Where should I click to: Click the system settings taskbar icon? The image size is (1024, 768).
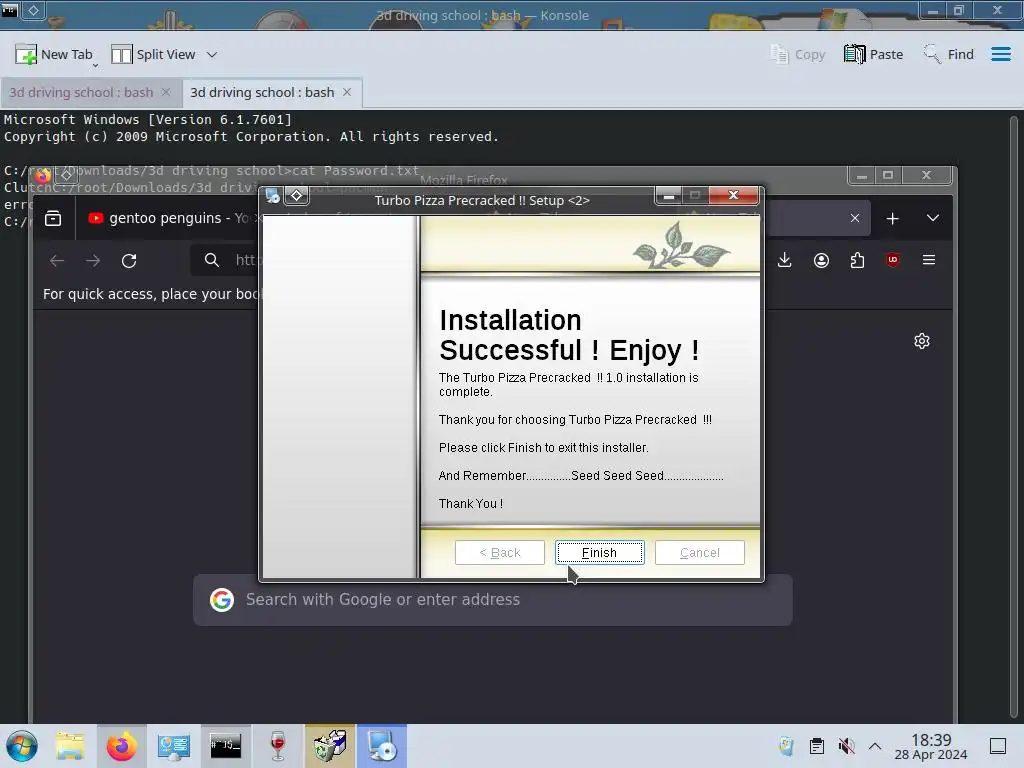click(174, 746)
